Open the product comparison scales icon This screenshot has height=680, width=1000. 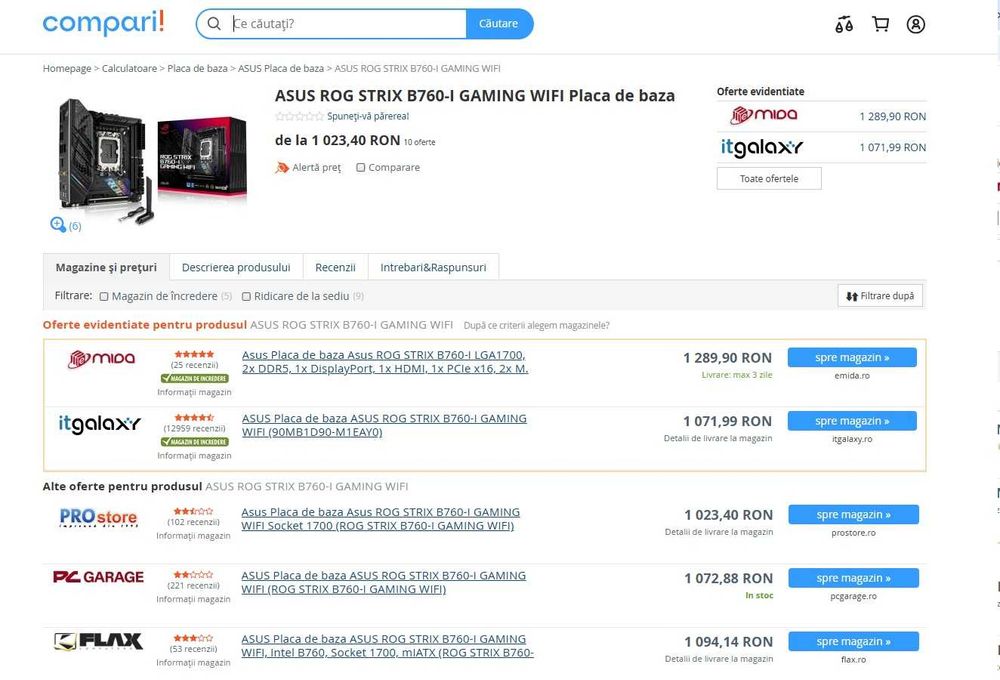pyautogui.click(x=844, y=24)
